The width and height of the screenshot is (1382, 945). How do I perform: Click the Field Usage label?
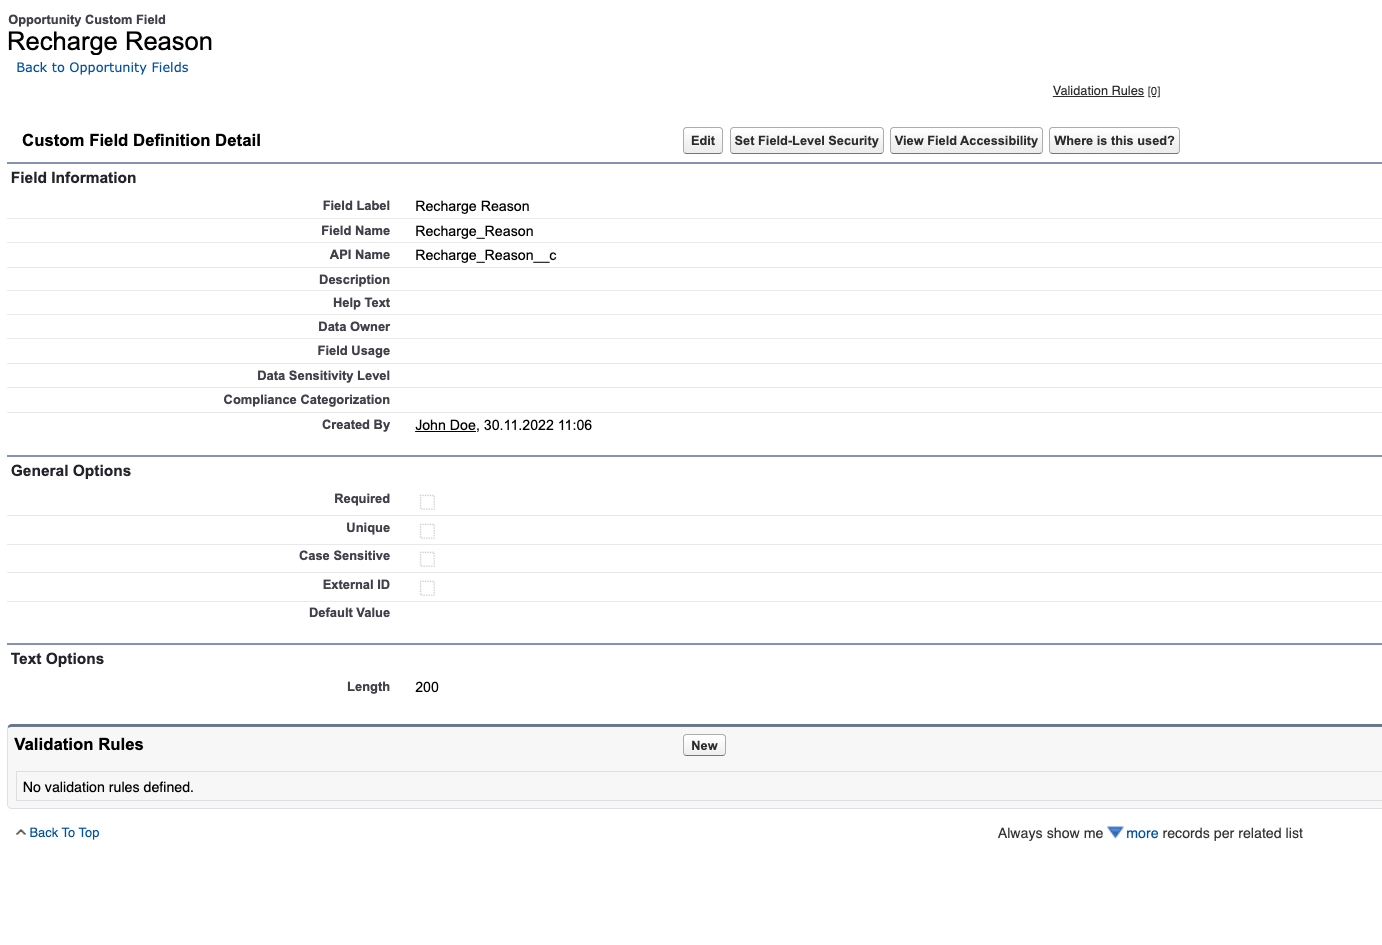[x=353, y=351]
